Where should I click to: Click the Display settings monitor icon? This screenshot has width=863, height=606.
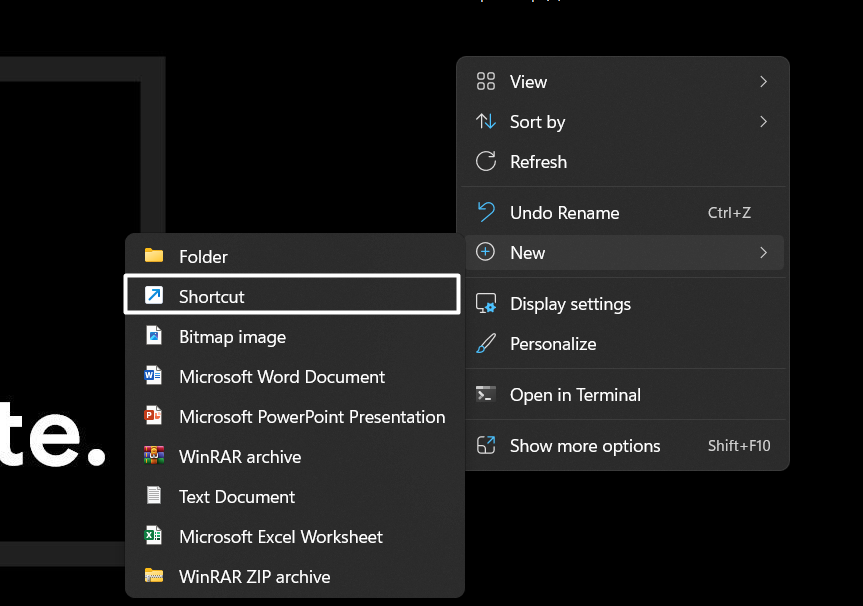point(486,303)
